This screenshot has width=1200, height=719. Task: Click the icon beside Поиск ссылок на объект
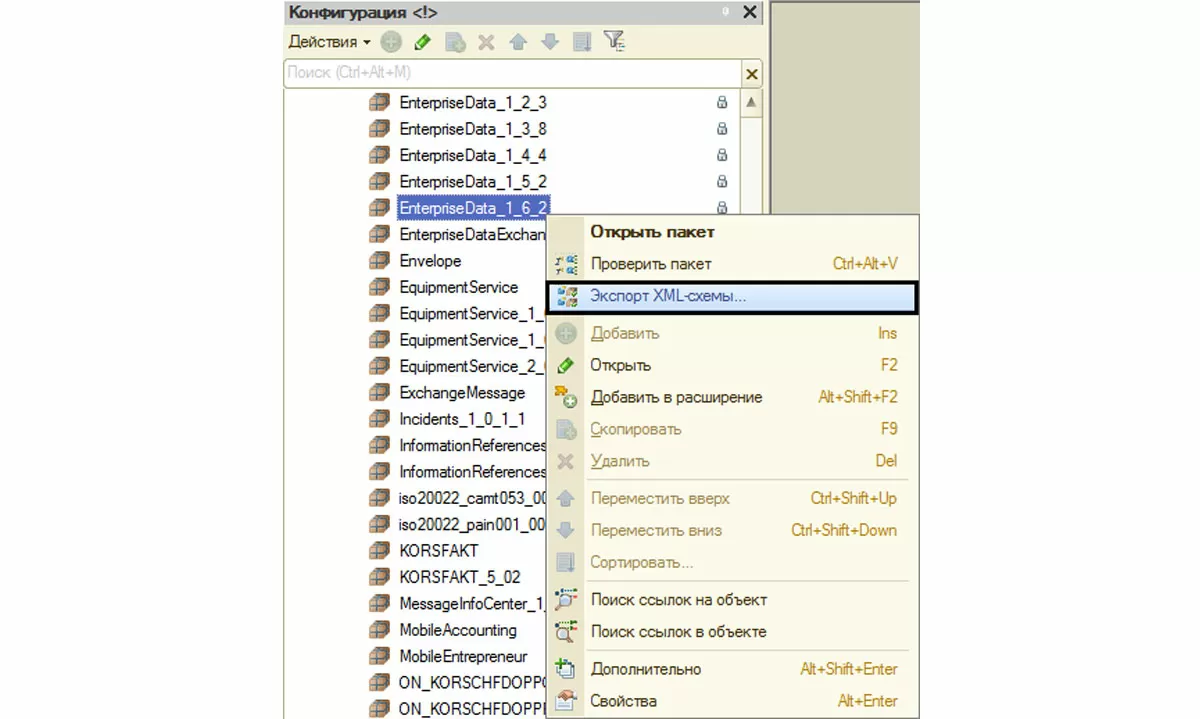coord(566,600)
